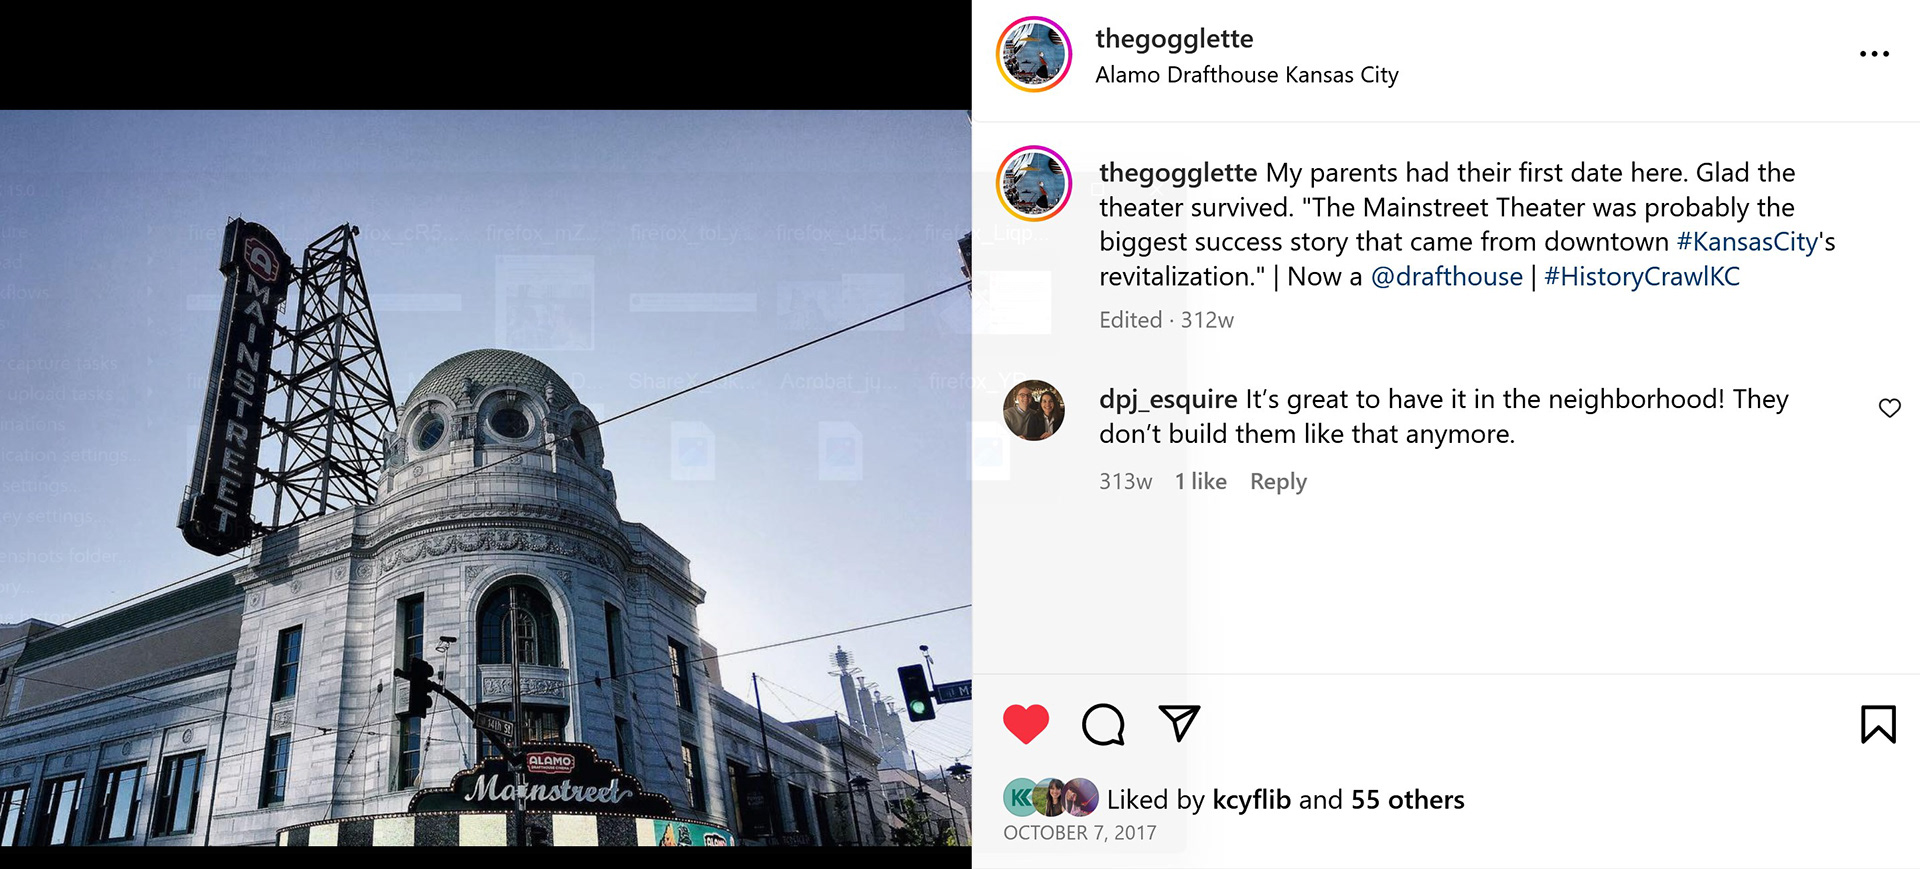Open dpj_esquire username link

click(1168, 400)
